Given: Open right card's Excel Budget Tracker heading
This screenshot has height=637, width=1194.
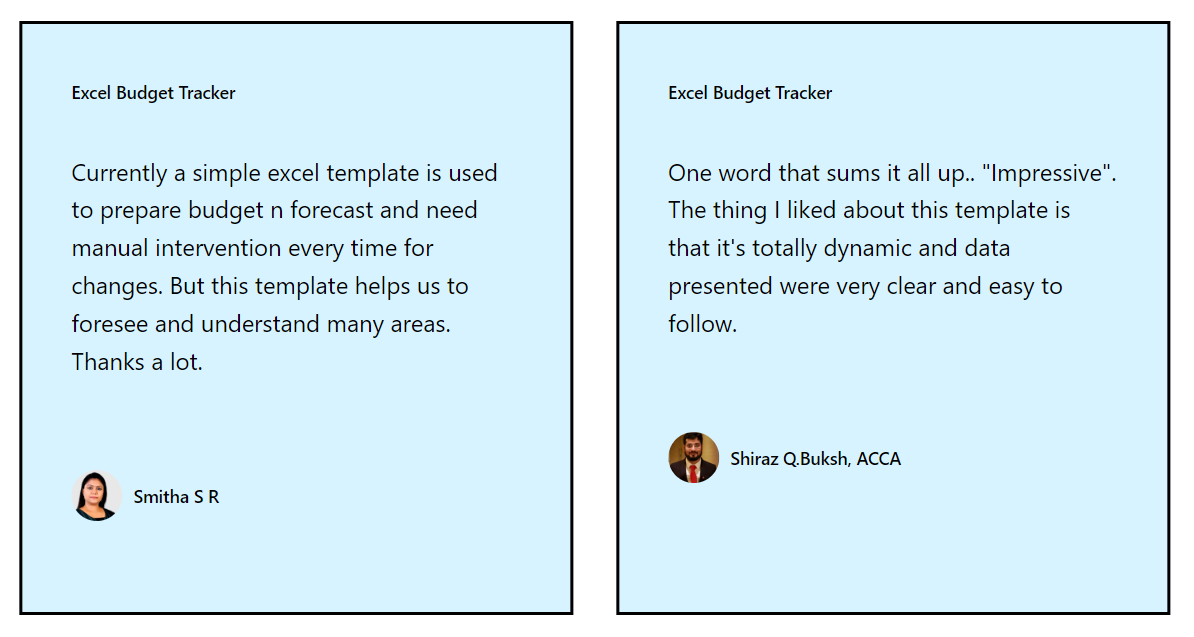Looking at the screenshot, I should [x=750, y=93].
